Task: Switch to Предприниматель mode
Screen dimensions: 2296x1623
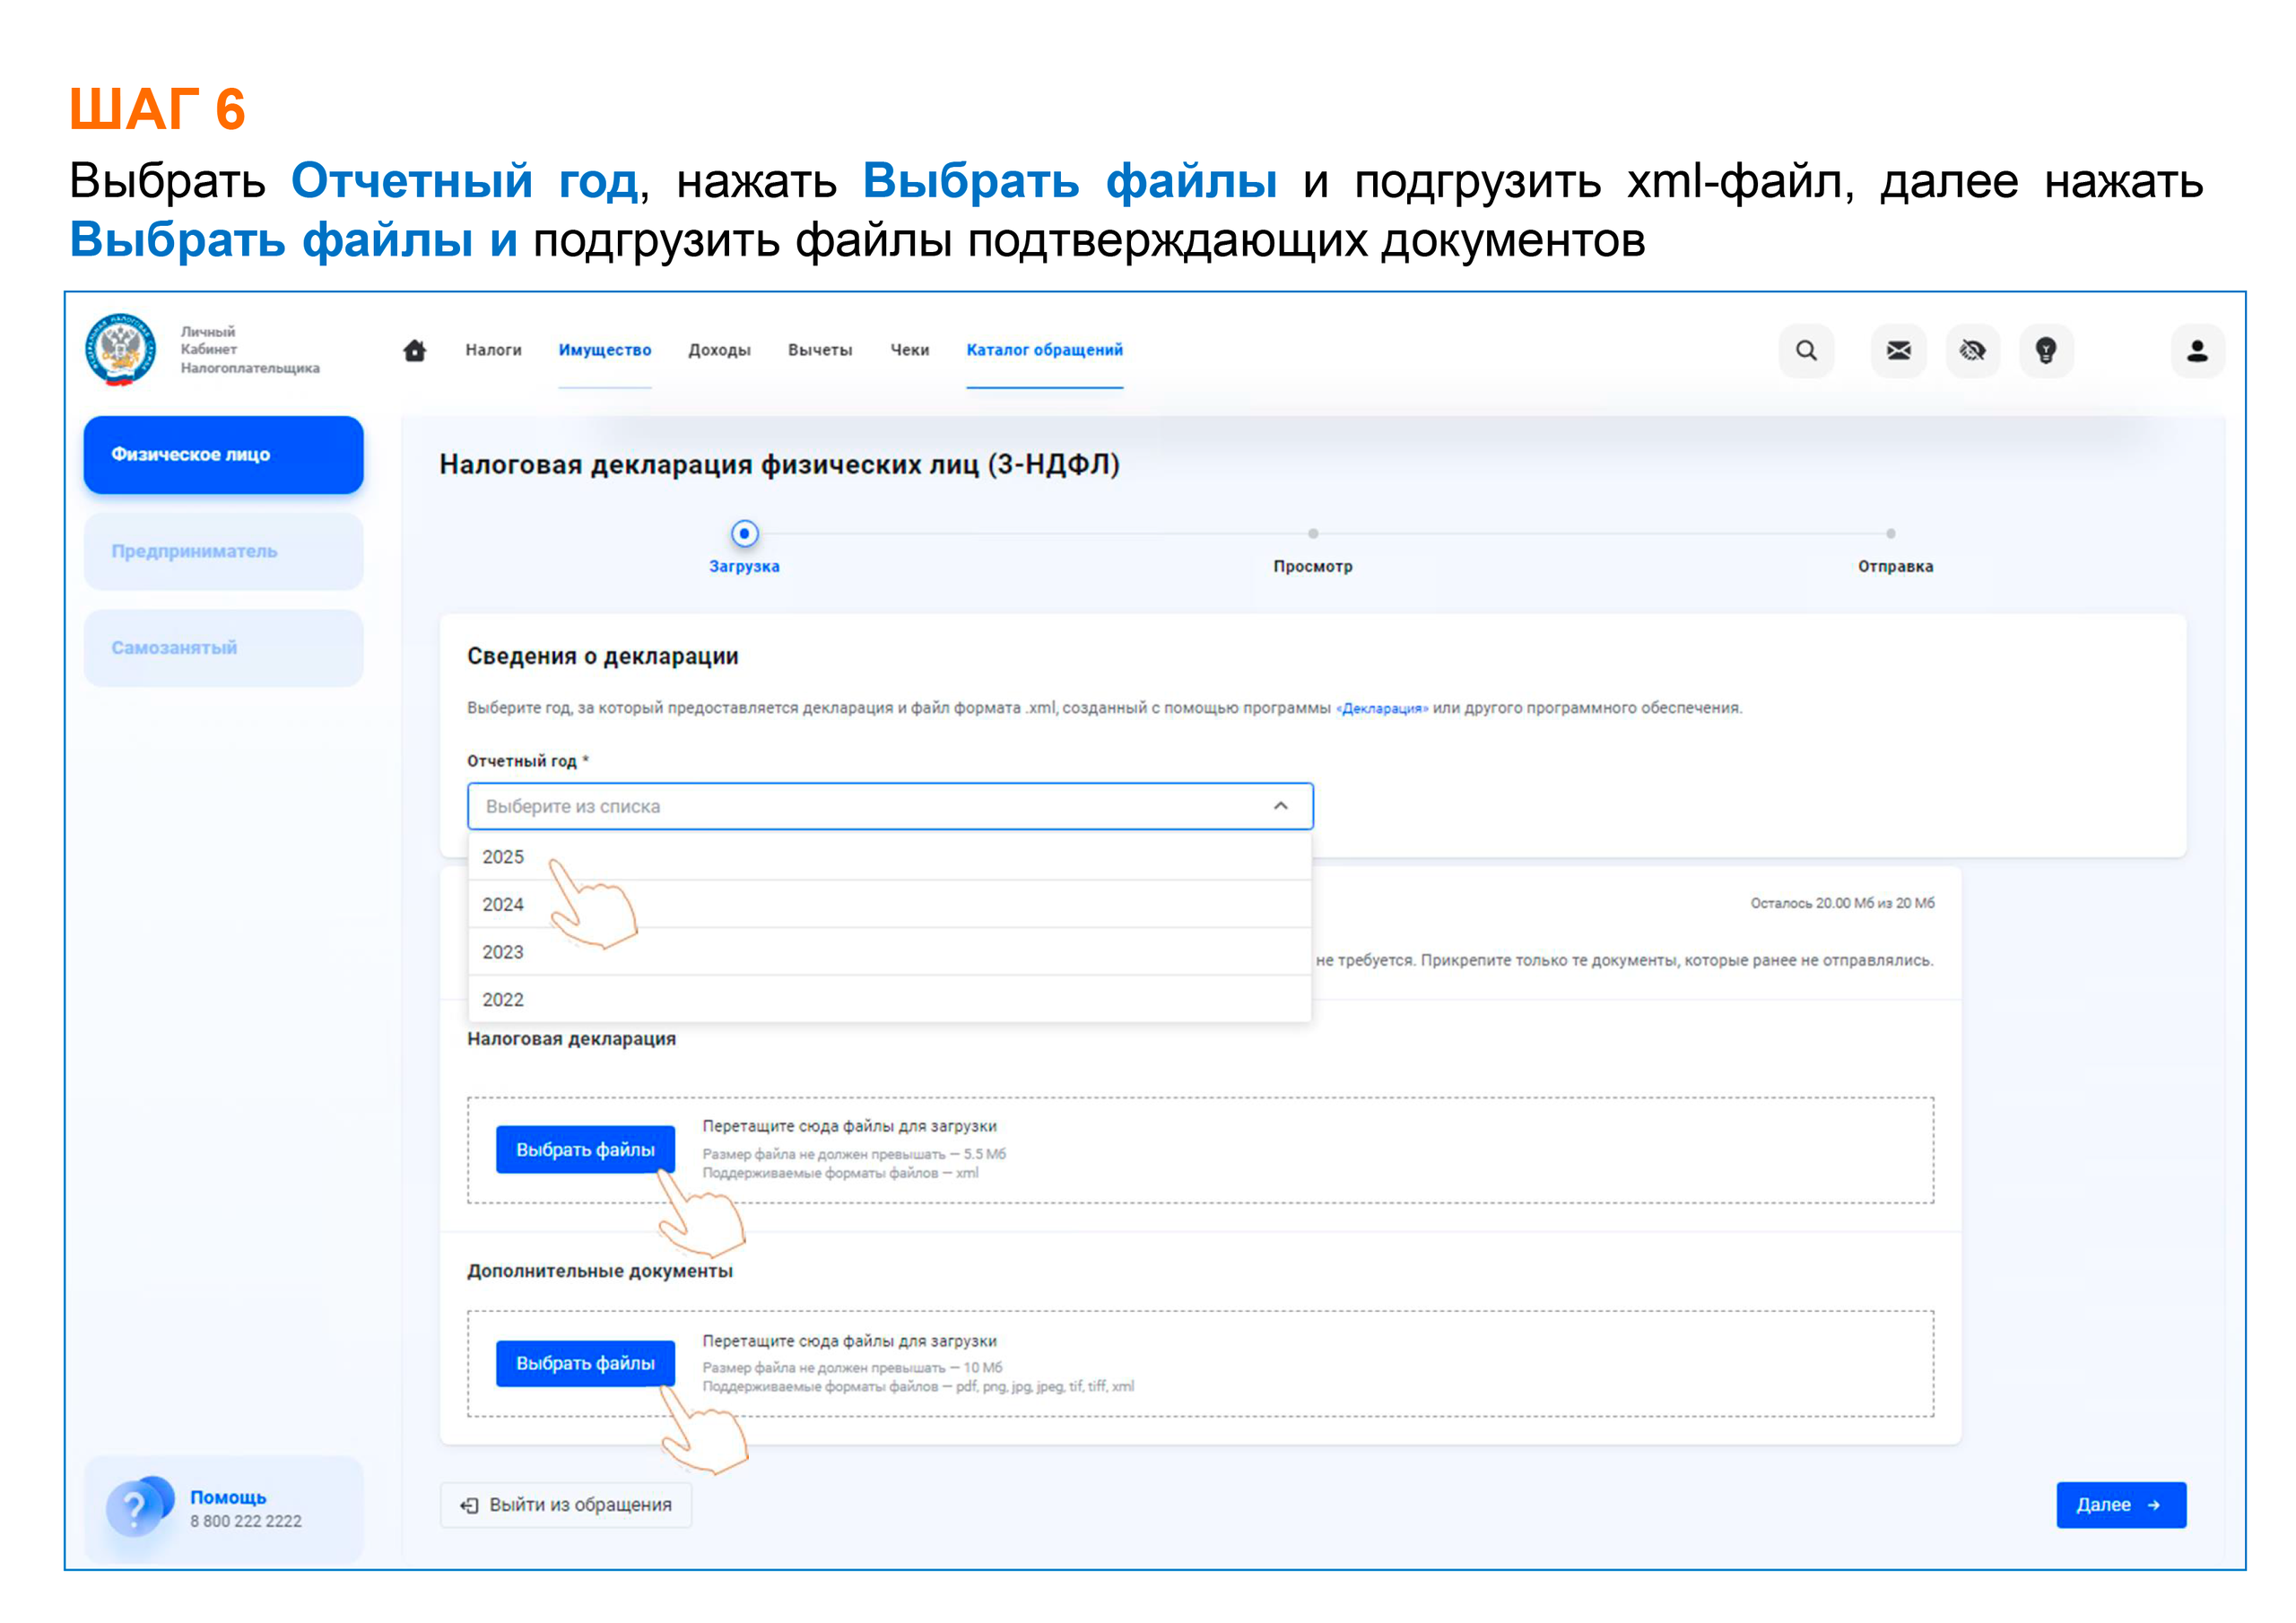Action: [x=222, y=551]
